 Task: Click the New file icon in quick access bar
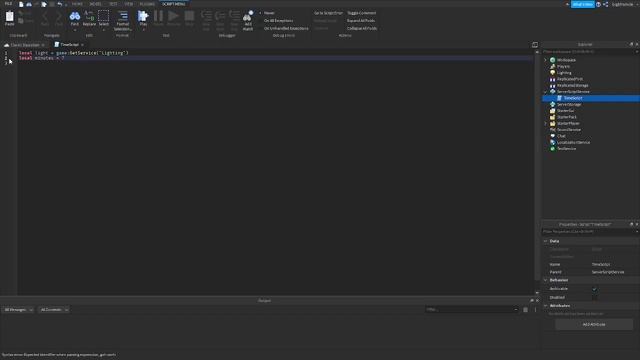pyautogui.click(x=21, y=4)
